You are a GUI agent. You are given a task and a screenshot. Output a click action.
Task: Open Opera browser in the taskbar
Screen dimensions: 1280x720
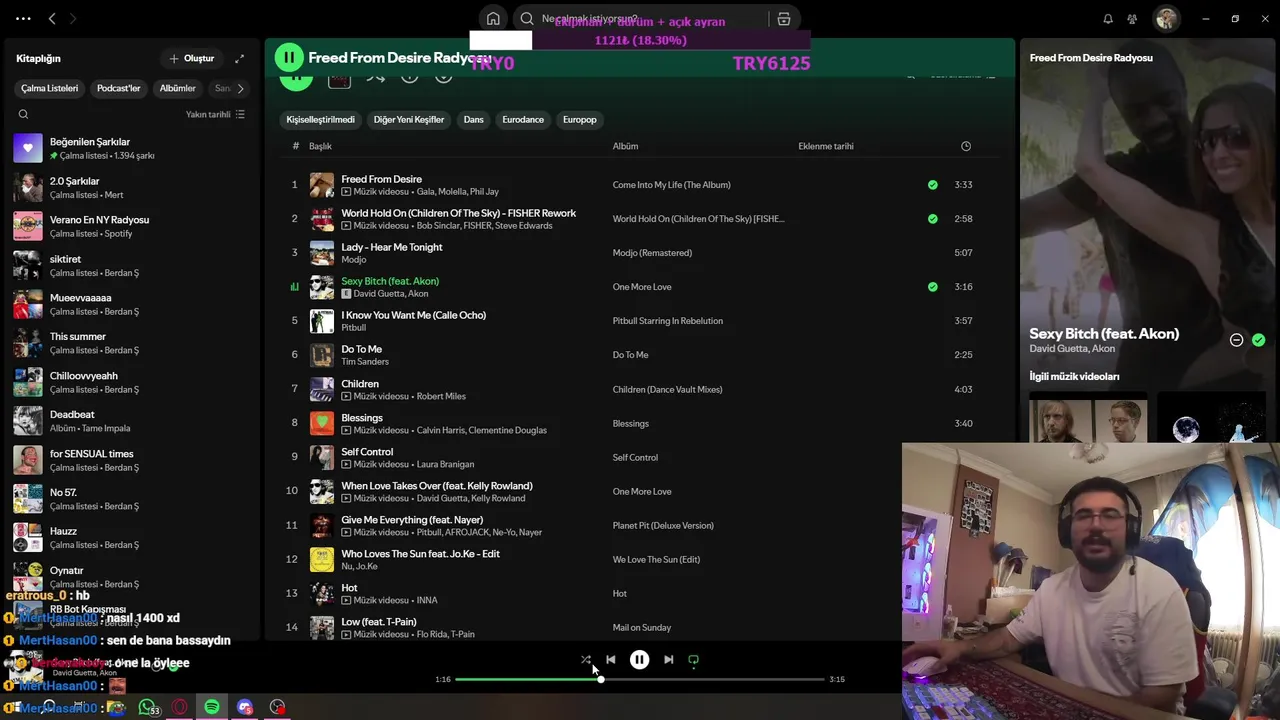(x=180, y=707)
